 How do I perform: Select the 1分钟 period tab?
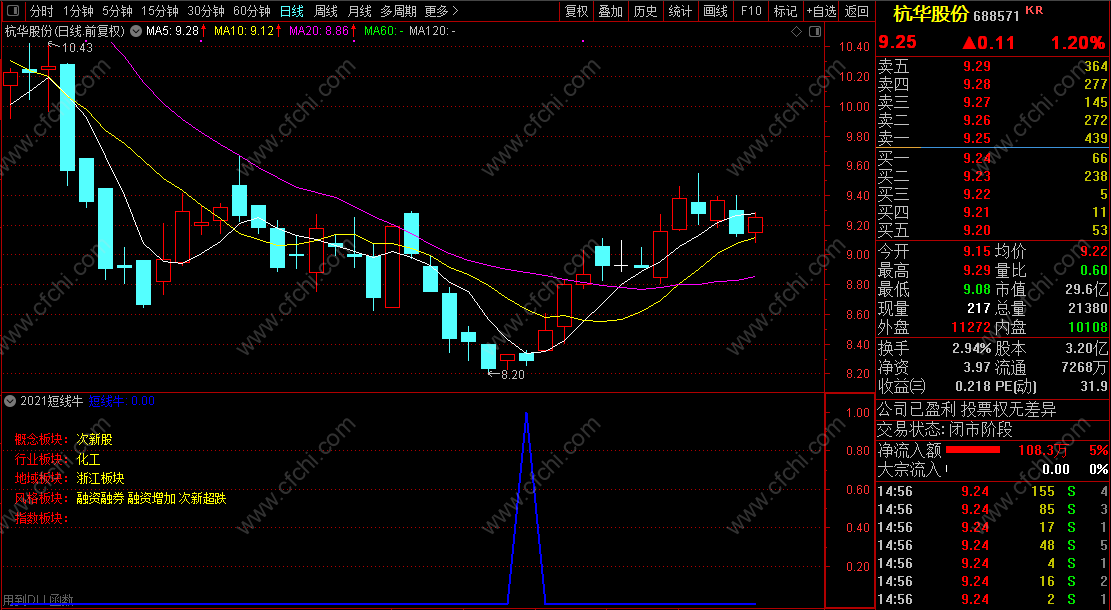pyautogui.click(x=78, y=11)
